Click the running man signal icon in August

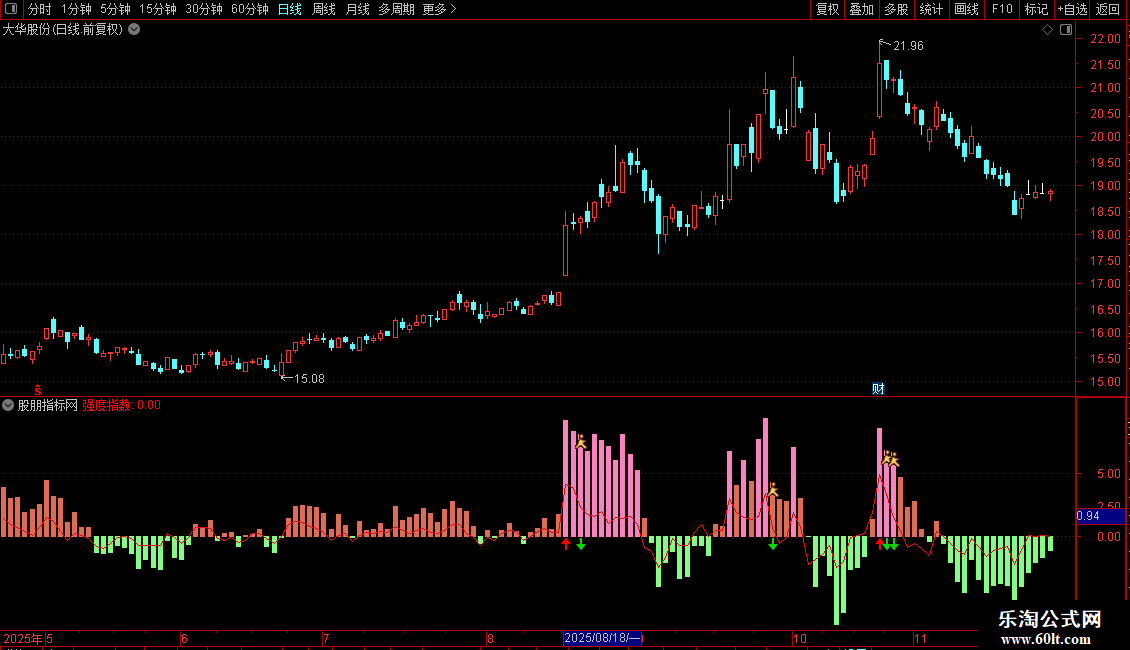(x=581, y=442)
